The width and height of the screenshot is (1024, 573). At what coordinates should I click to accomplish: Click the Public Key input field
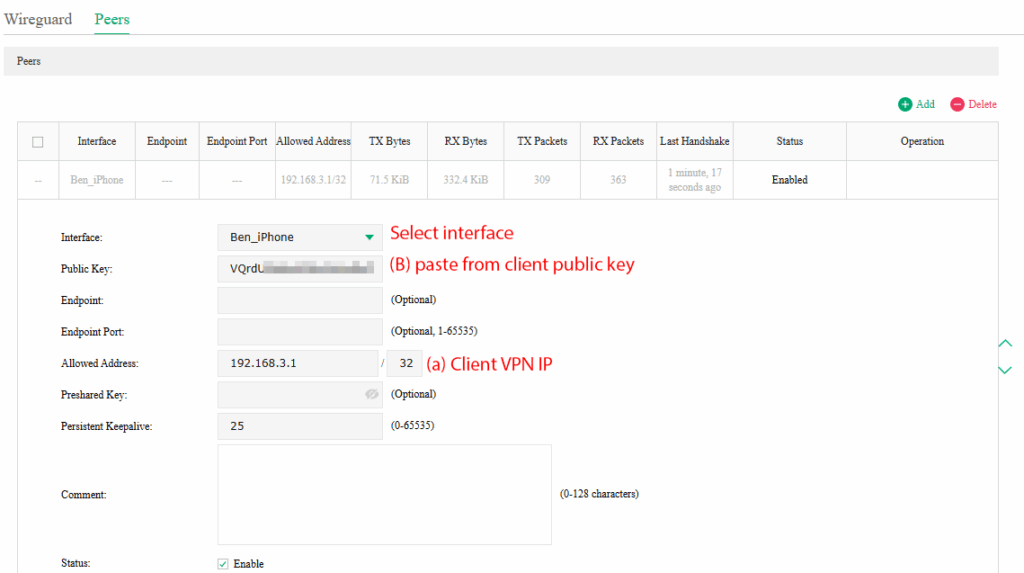tap(297, 268)
